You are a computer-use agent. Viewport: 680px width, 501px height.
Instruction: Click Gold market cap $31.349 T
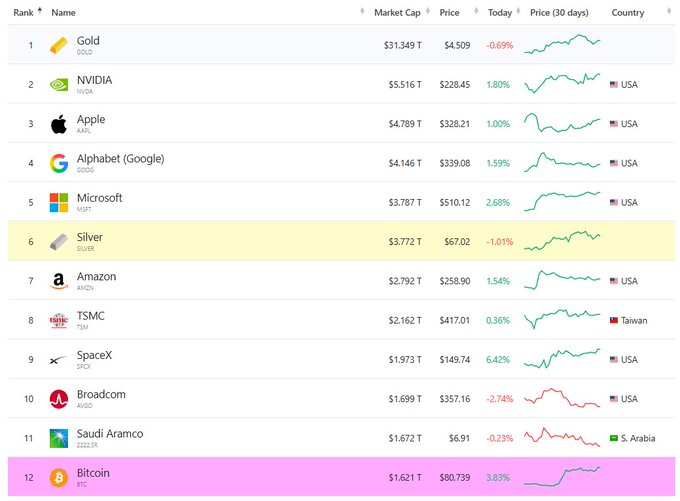(x=402, y=45)
